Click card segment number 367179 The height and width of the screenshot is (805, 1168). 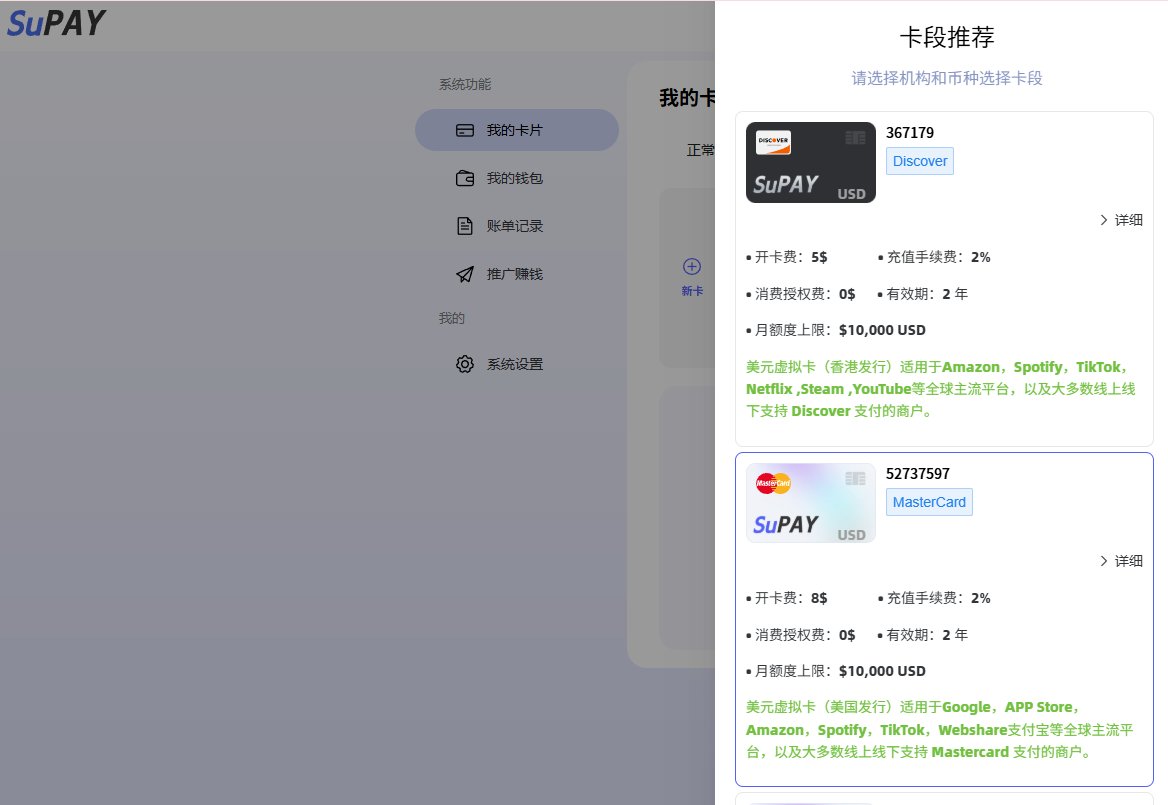coord(910,133)
